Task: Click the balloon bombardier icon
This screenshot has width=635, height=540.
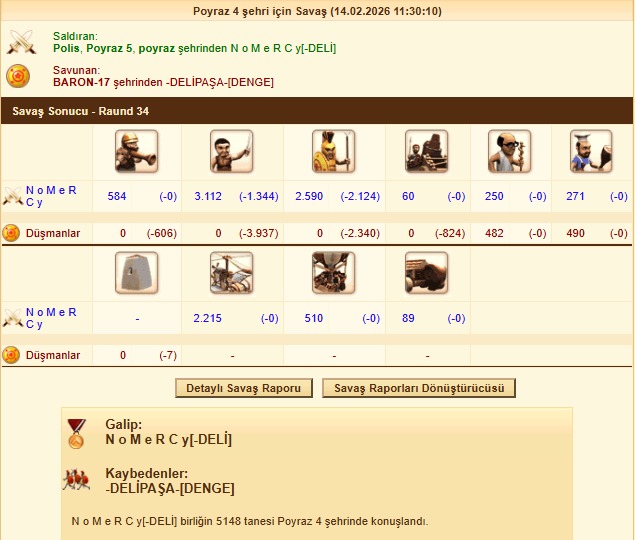Action: [x=334, y=273]
